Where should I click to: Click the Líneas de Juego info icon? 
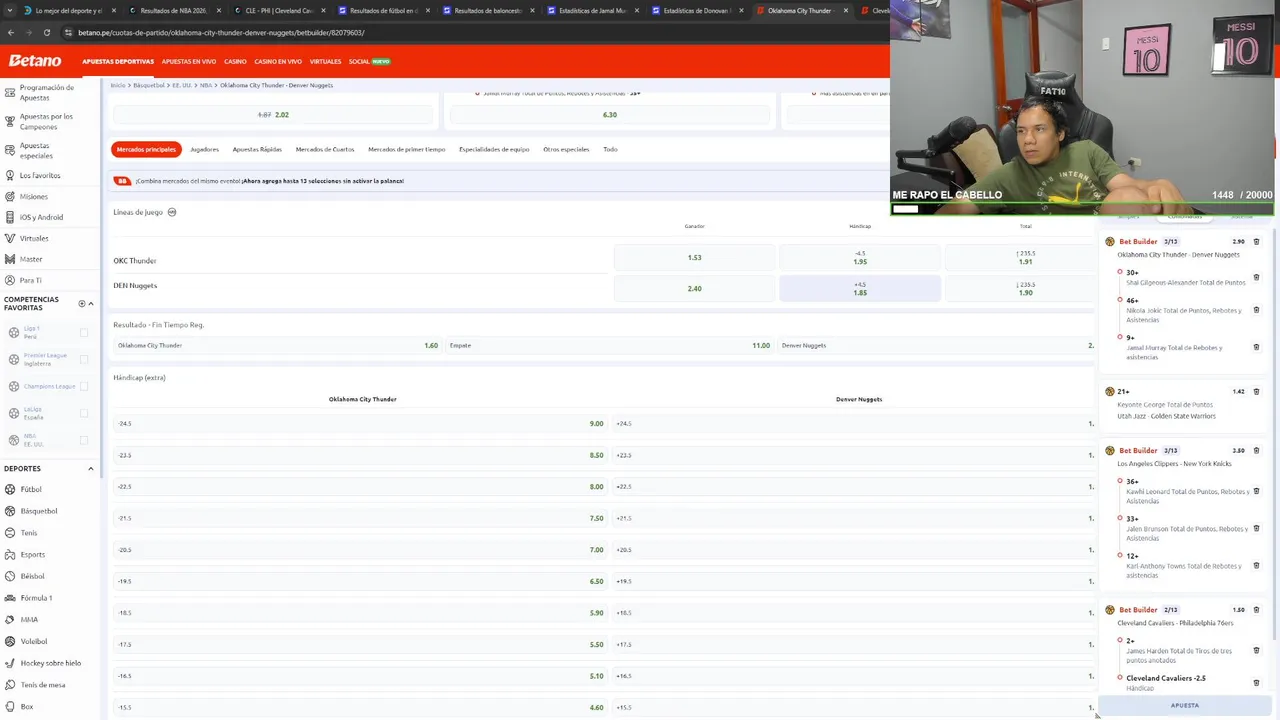tap(172, 212)
